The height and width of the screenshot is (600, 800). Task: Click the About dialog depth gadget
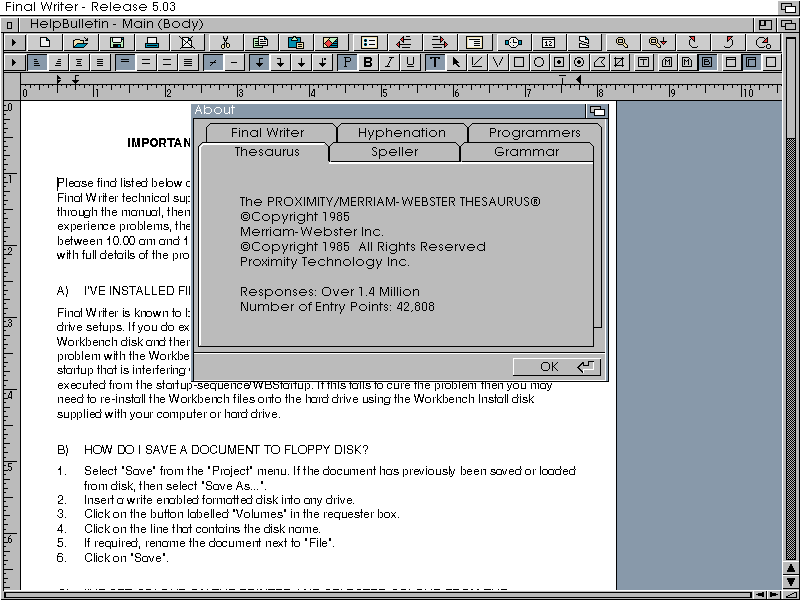(597, 110)
